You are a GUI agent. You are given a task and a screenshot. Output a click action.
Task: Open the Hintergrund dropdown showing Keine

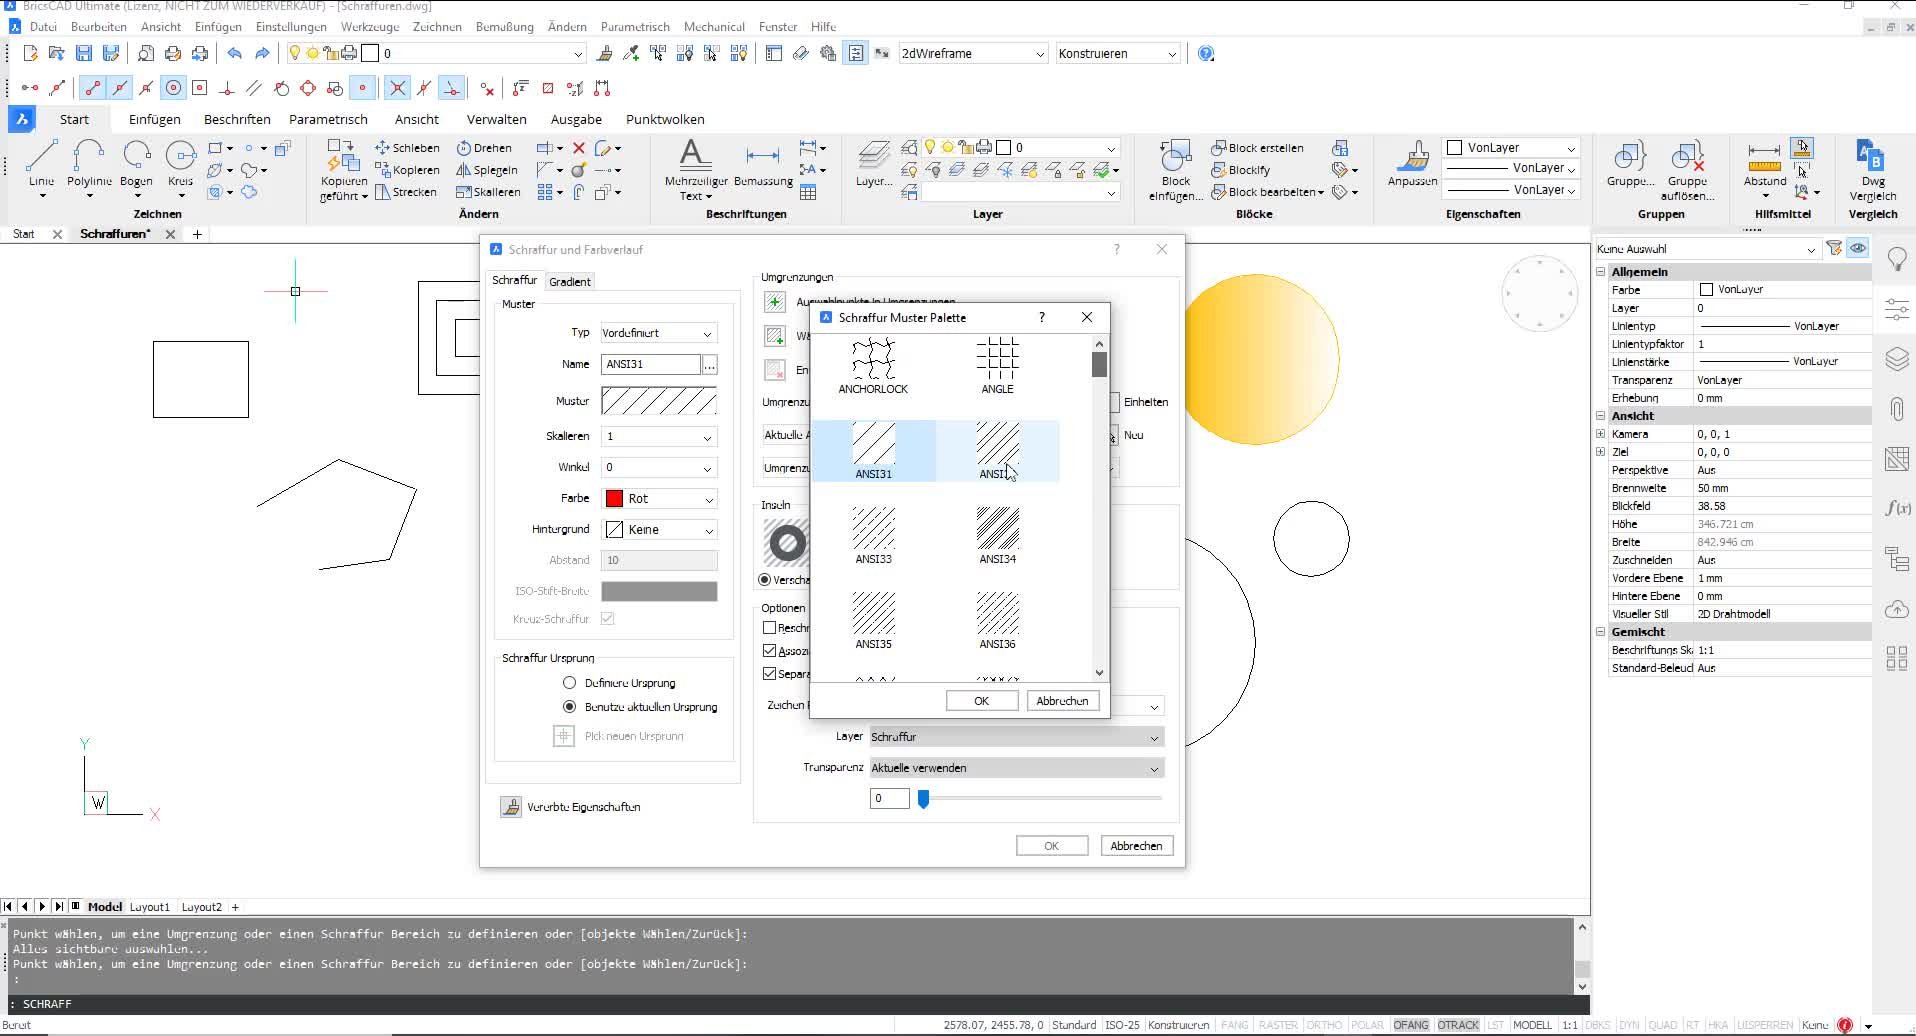point(659,530)
